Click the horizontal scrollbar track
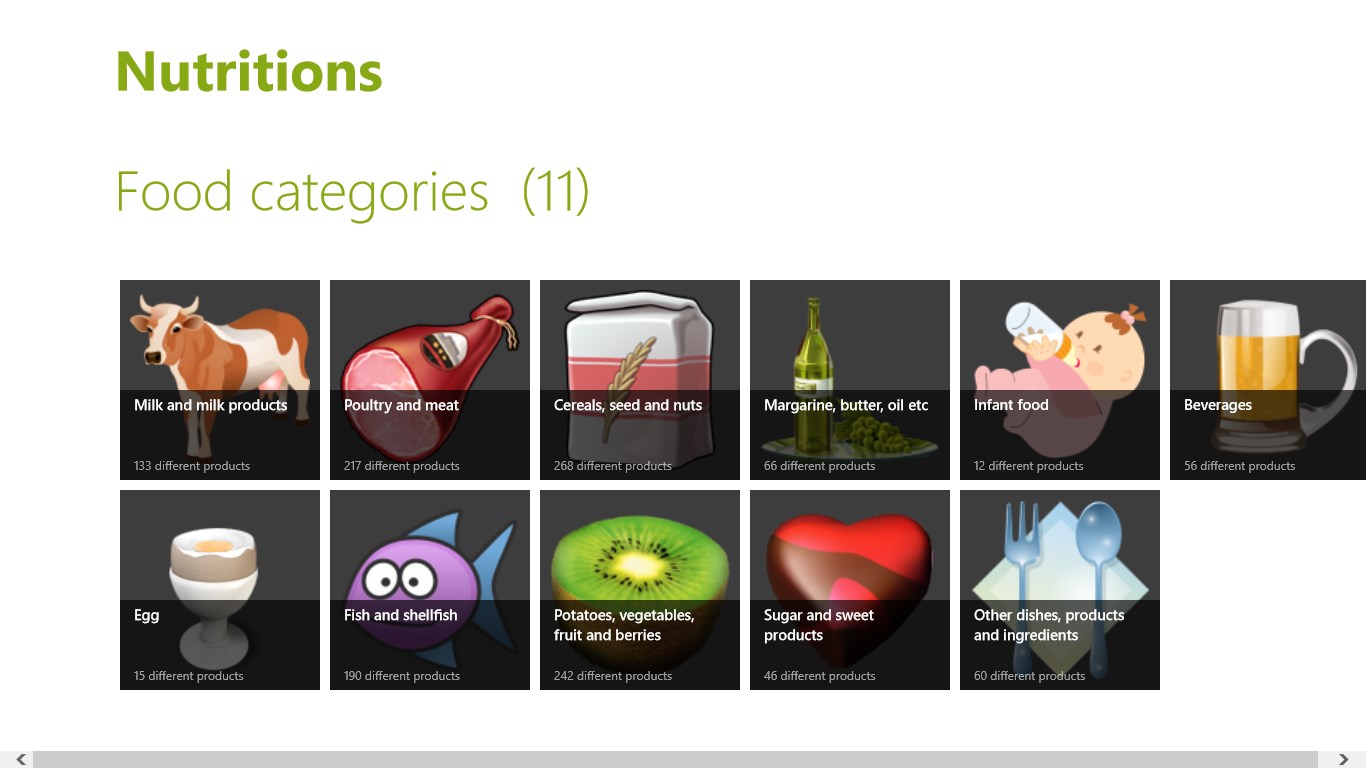This screenshot has height=768, width=1366. click(x=683, y=758)
